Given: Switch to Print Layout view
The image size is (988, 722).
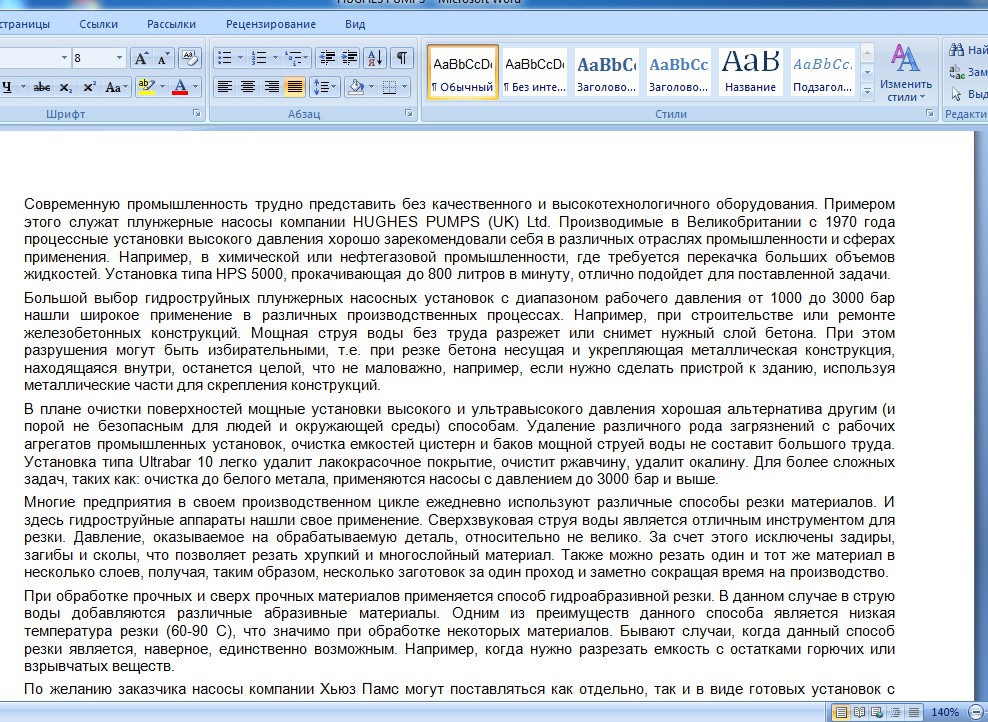Looking at the screenshot, I should click(x=841, y=713).
